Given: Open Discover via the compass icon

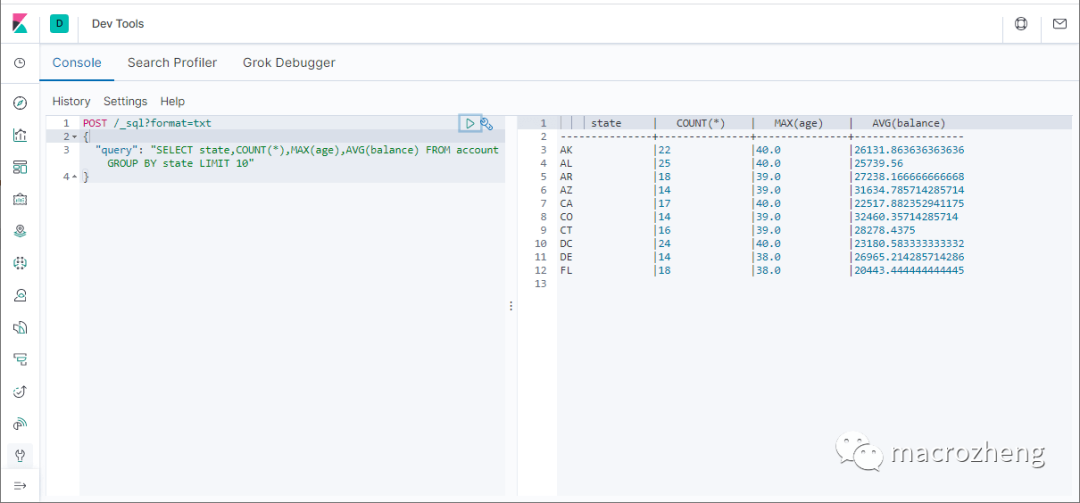Looking at the screenshot, I should 19,103.
